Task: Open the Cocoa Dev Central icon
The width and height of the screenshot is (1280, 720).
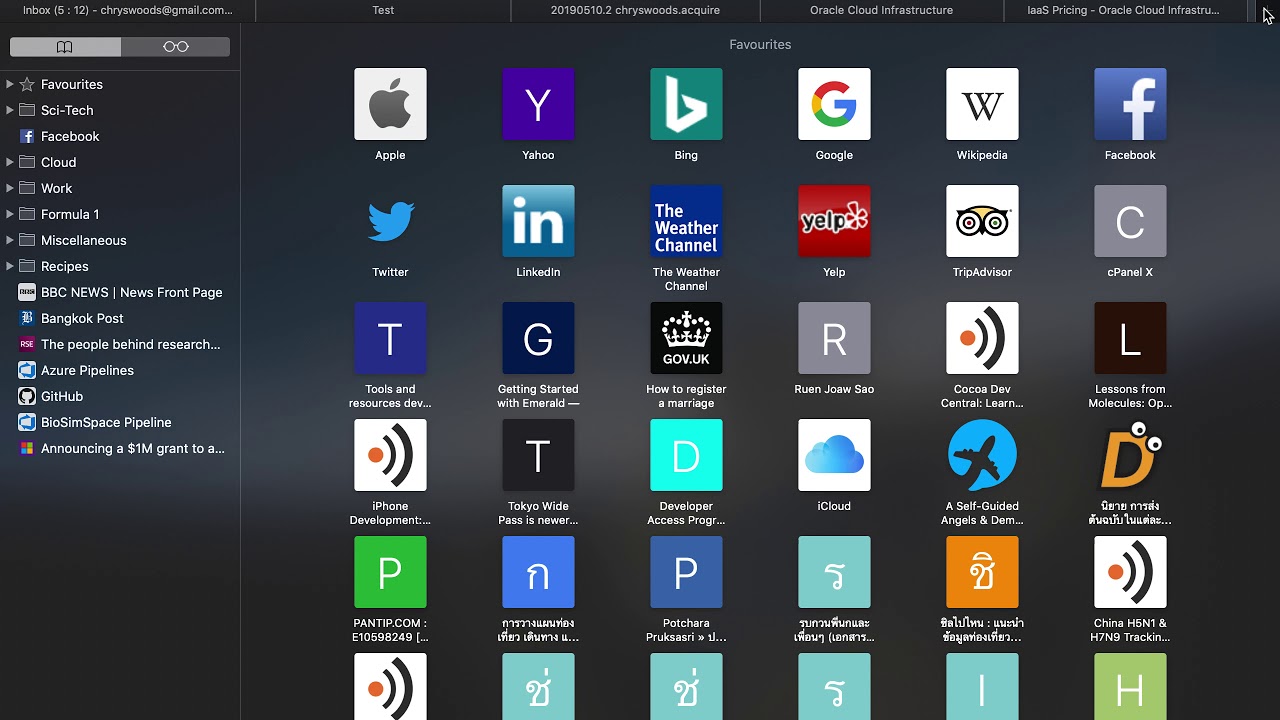Action: tap(982, 338)
